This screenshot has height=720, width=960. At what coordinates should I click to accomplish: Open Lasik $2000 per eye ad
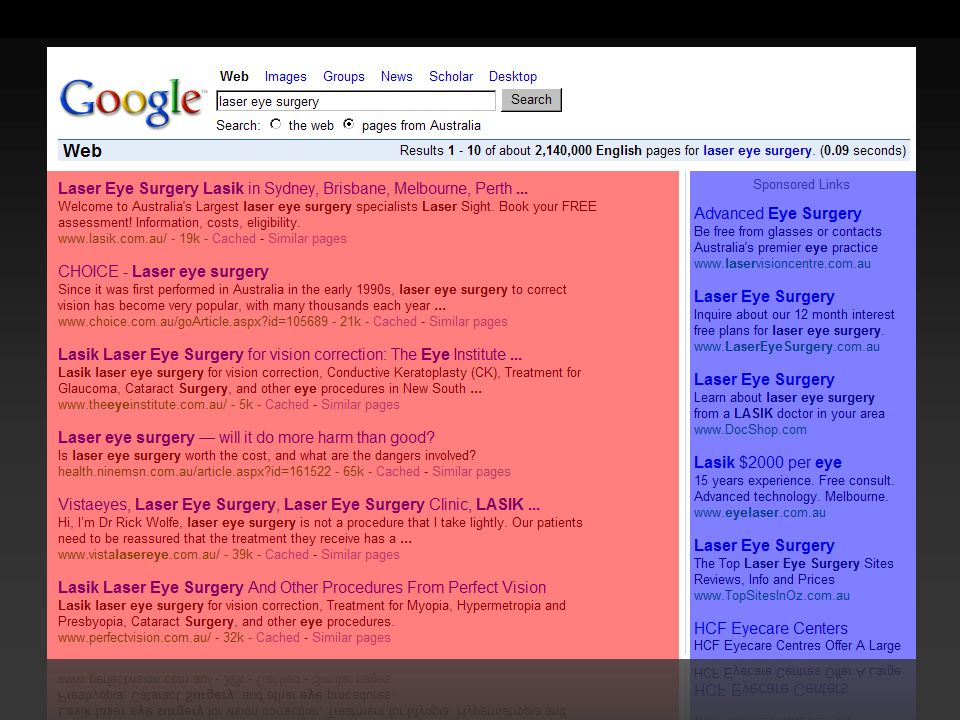(x=768, y=462)
